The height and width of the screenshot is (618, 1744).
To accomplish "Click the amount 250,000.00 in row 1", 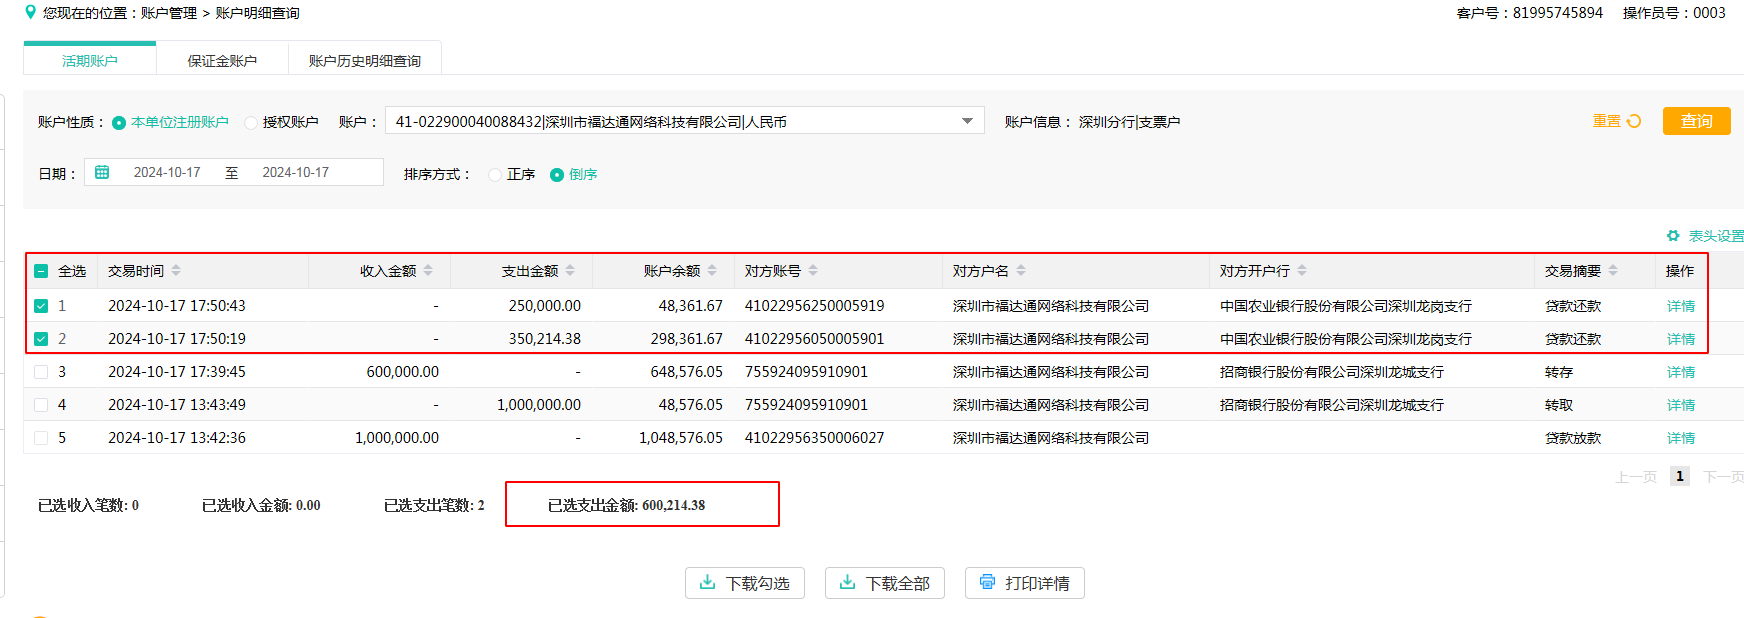I will (x=544, y=306).
